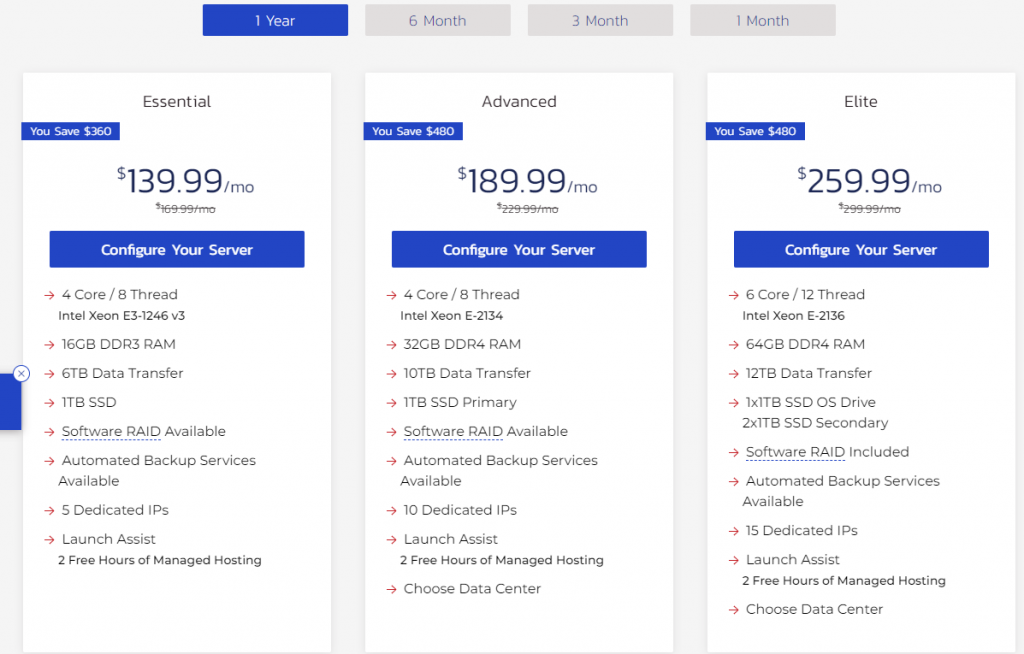The width and height of the screenshot is (1024, 654).
Task: Open Software RAID link in Essential plan
Action: tap(111, 432)
